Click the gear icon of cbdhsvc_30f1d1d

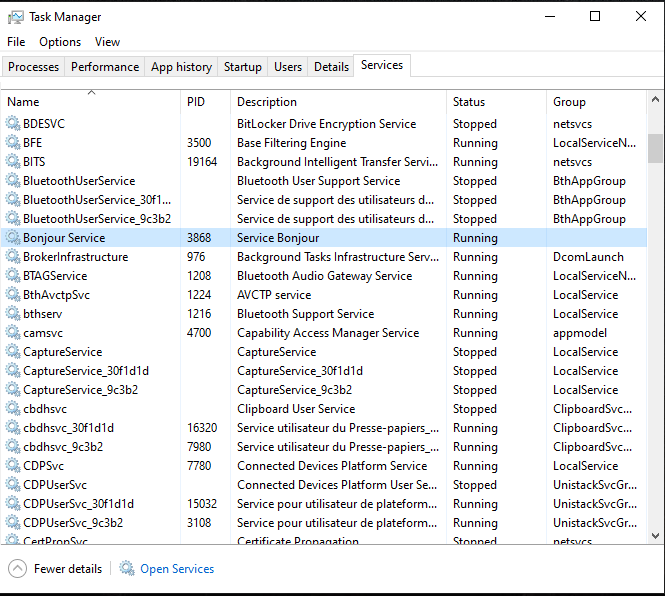coord(13,428)
